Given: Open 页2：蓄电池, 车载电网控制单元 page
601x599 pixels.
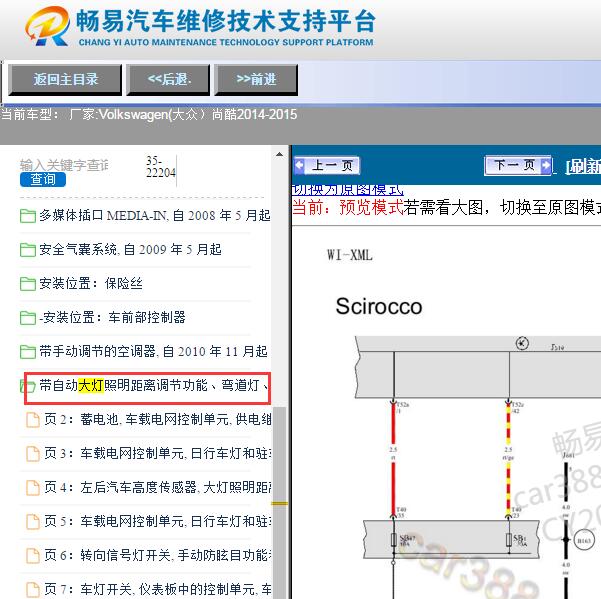Looking at the screenshot, I should (158, 419).
